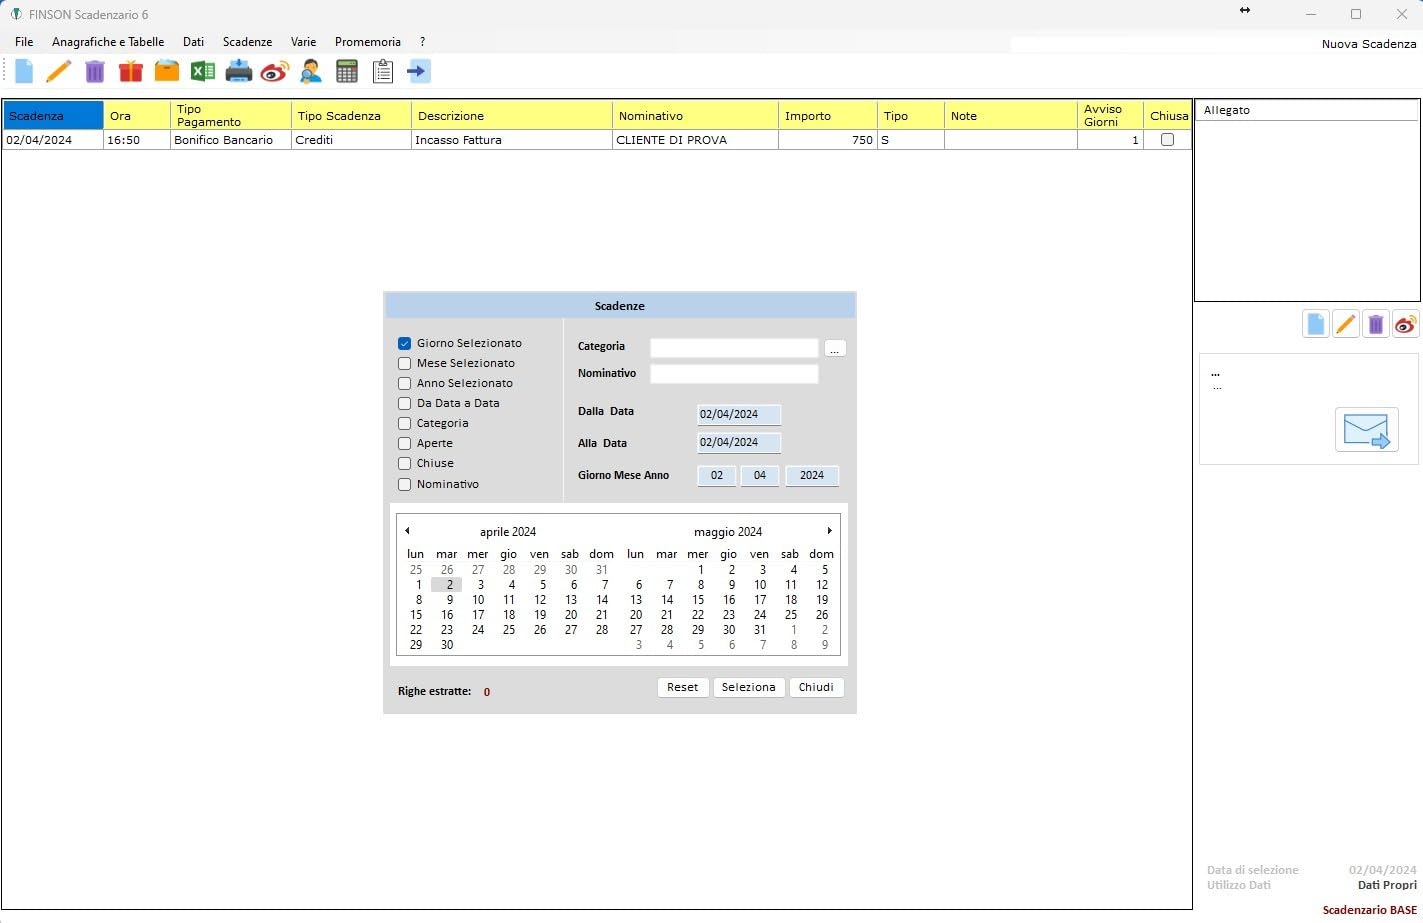Click the day field showing 02
The height and width of the screenshot is (923, 1423).
point(717,475)
